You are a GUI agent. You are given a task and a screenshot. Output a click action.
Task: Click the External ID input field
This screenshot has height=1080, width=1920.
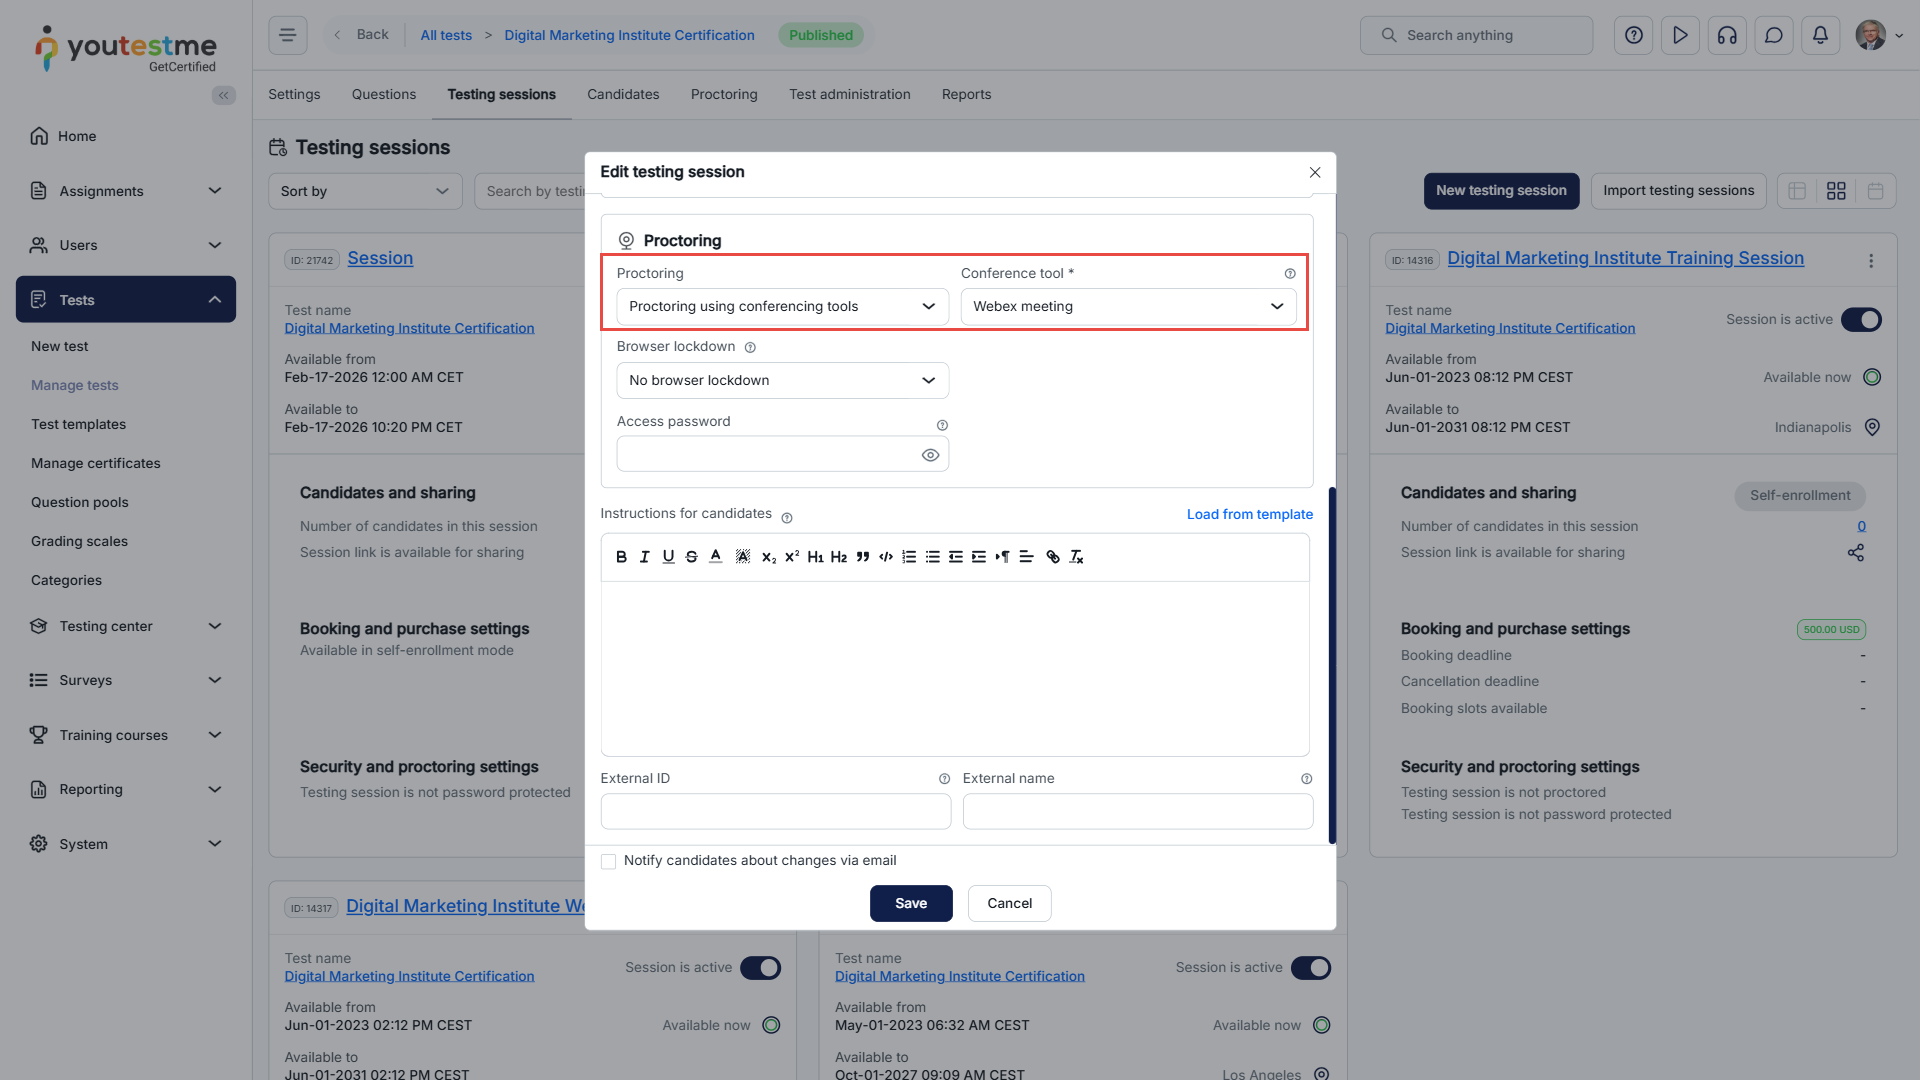[775, 811]
